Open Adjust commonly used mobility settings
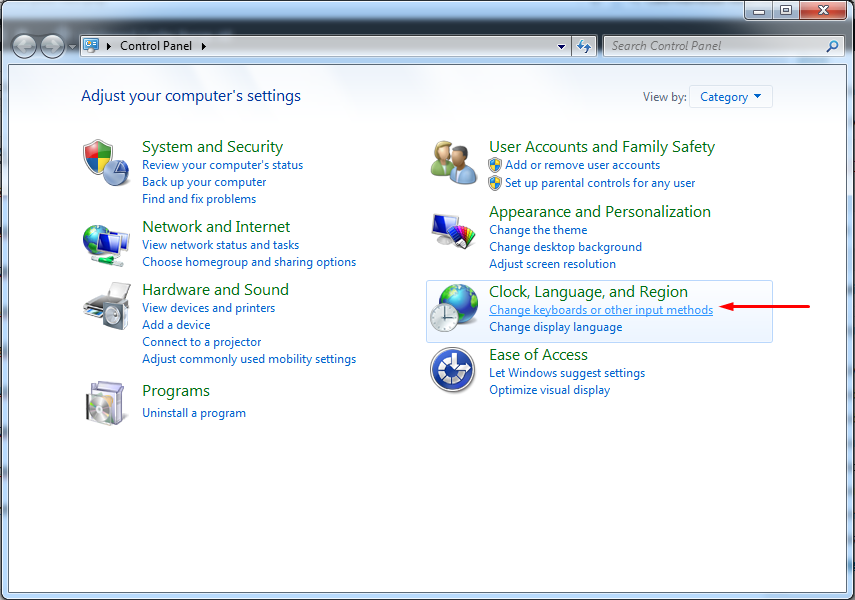 (249, 359)
